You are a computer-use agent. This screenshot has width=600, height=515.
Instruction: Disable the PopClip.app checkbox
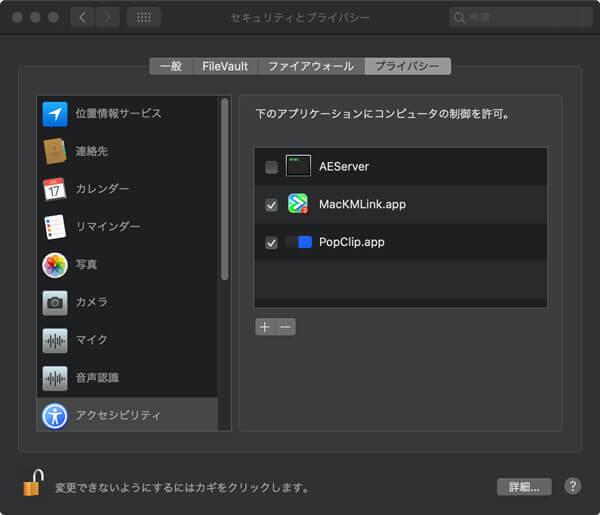(x=271, y=243)
